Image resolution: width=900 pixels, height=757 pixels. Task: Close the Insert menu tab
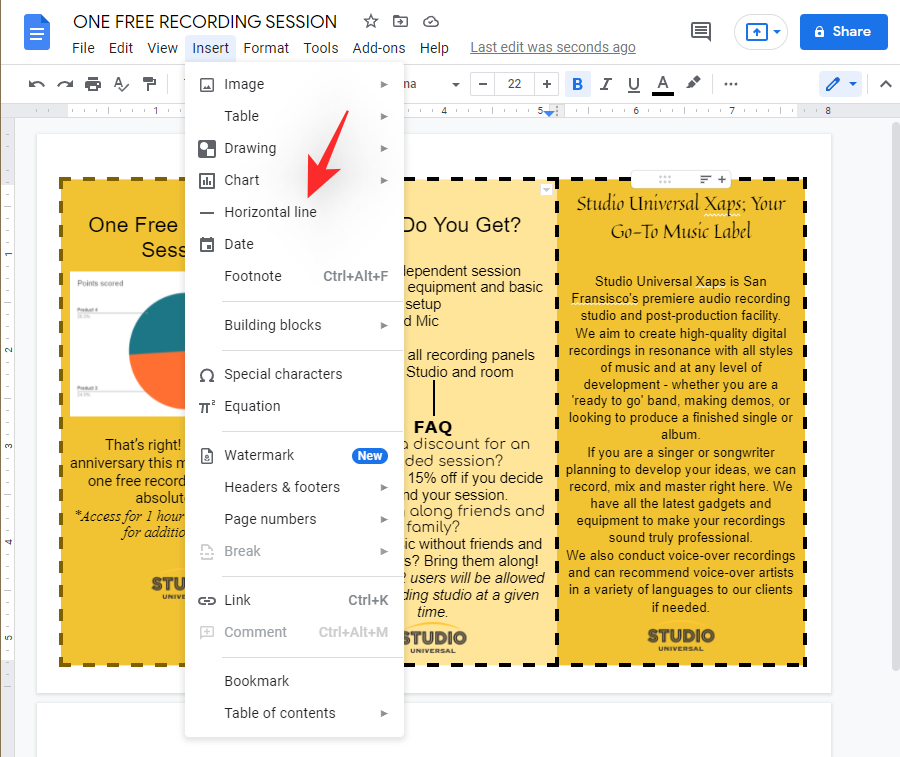[211, 48]
